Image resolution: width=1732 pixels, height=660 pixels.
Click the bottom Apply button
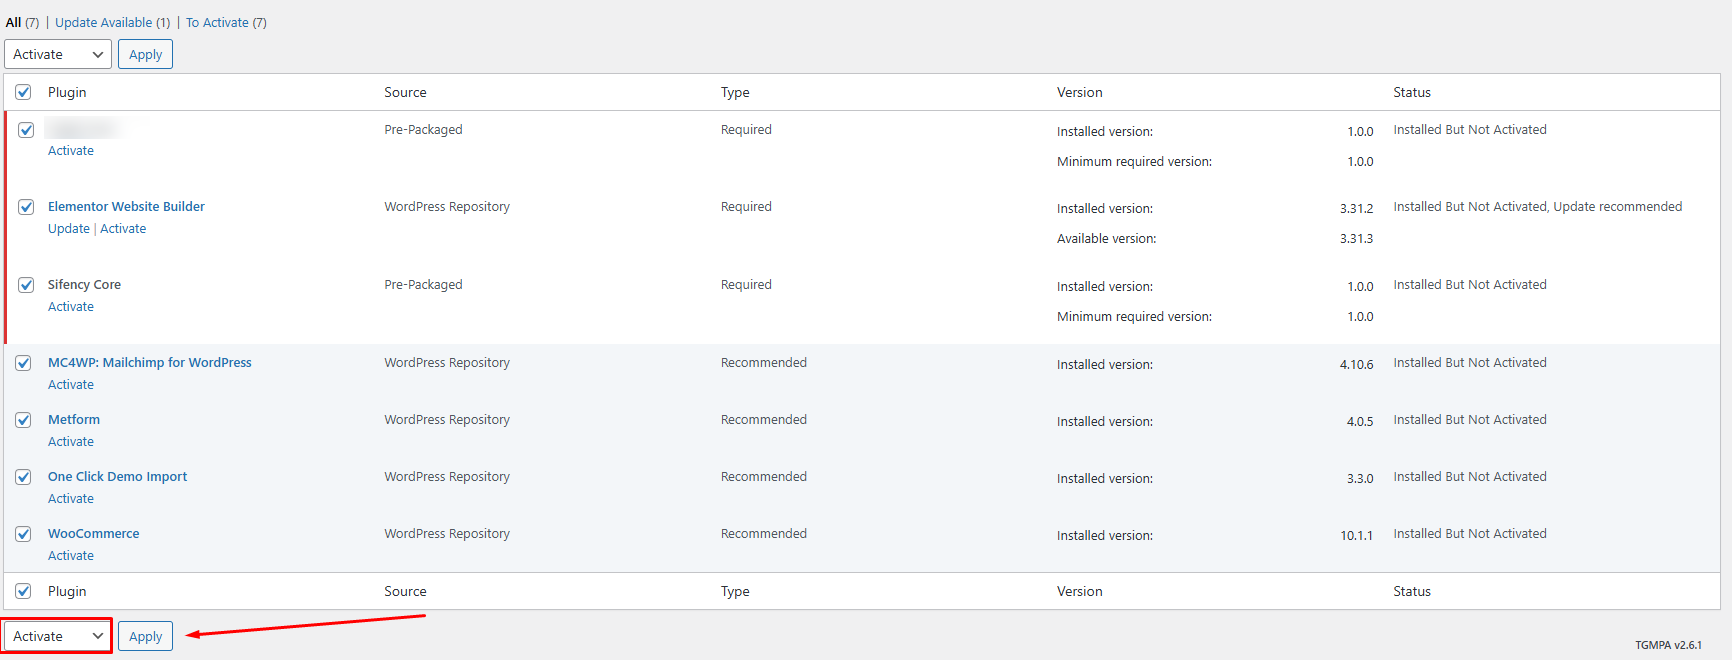tap(145, 636)
